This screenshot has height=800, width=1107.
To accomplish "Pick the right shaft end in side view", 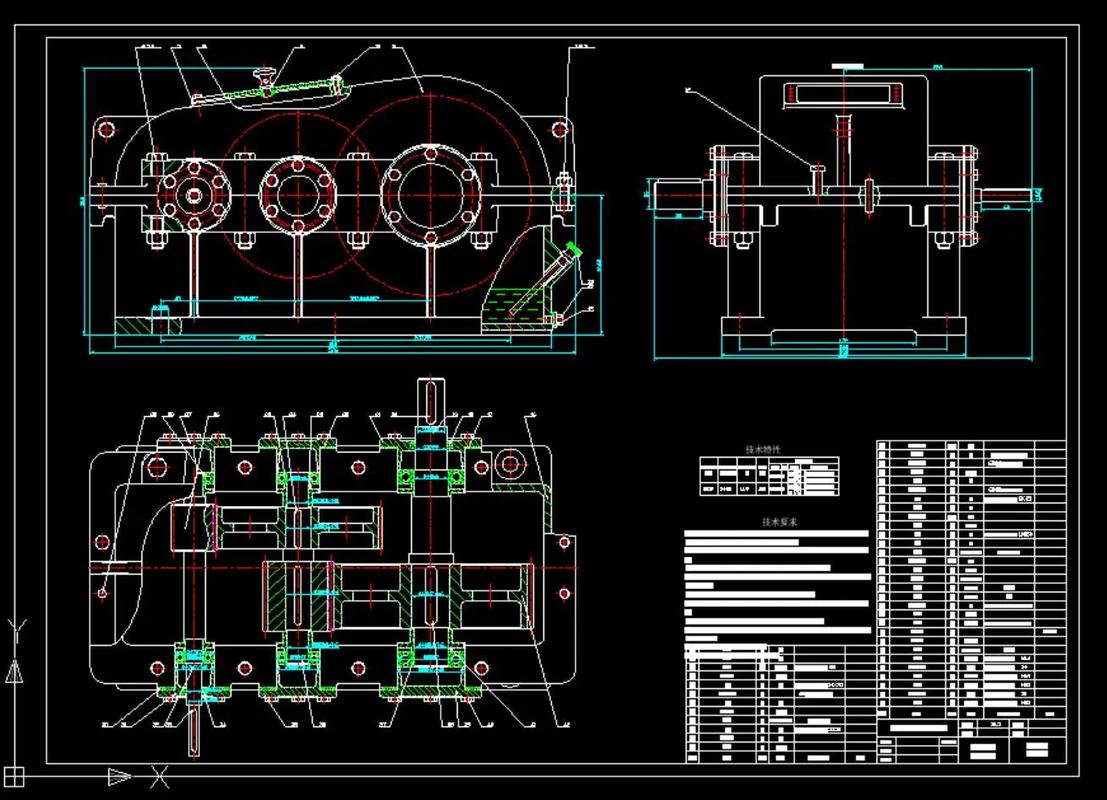I will [x=1010, y=195].
